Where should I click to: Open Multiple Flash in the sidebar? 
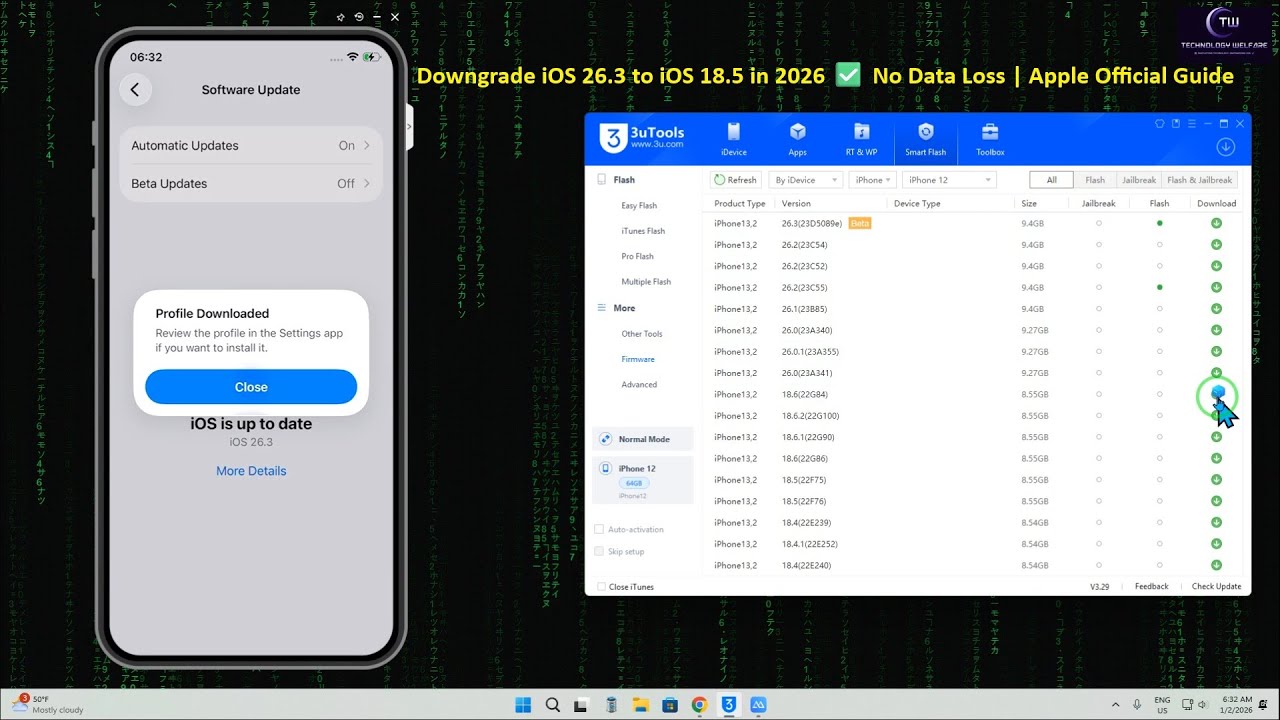tap(646, 282)
